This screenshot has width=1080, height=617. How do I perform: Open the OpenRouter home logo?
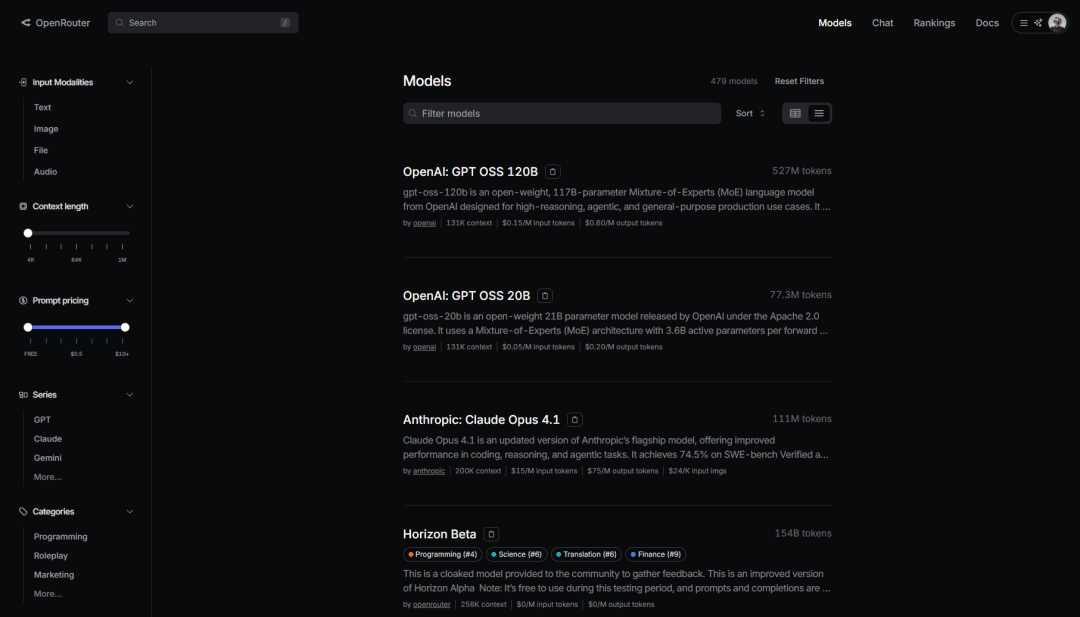click(x=55, y=23)
